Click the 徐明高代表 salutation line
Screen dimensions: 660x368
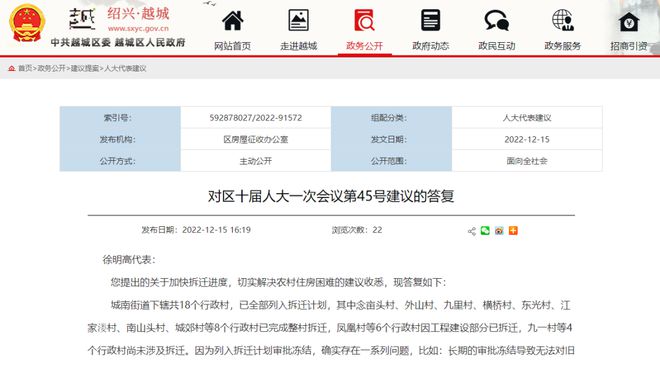(129, 260)
